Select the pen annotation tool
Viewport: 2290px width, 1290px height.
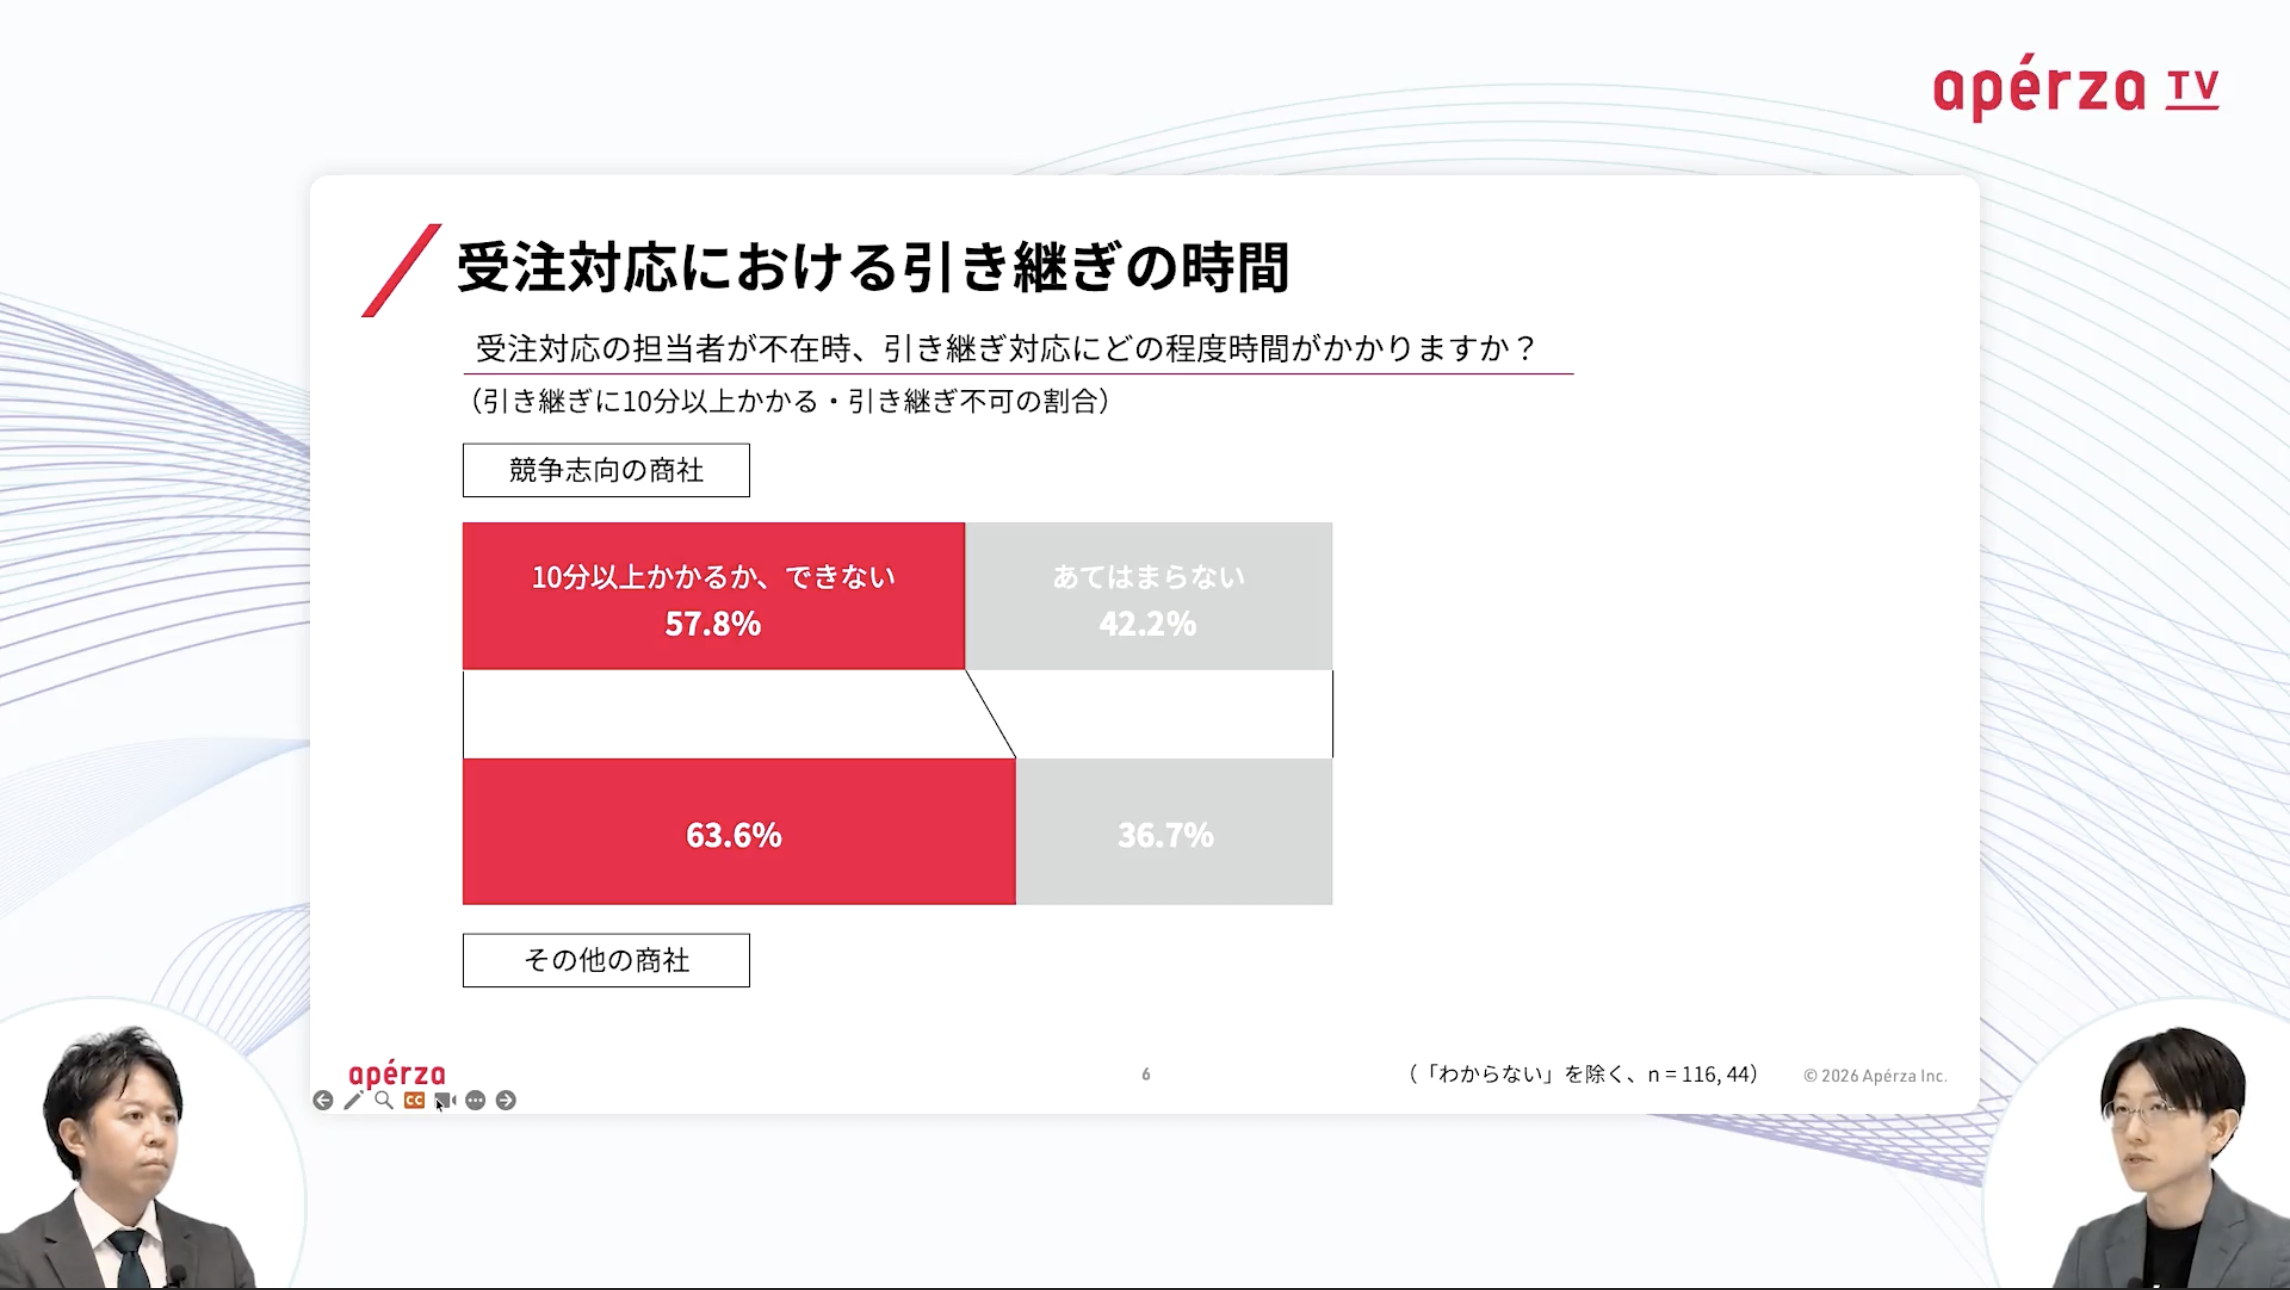(x=353, y=1100)
